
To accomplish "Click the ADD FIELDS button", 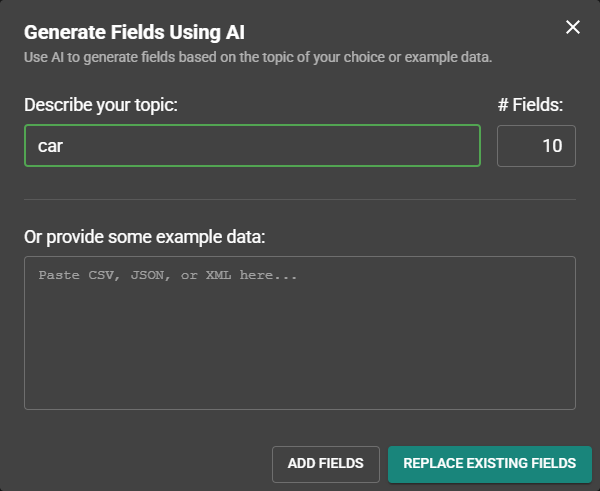I will pyautogui.click(x=326, y=464).
